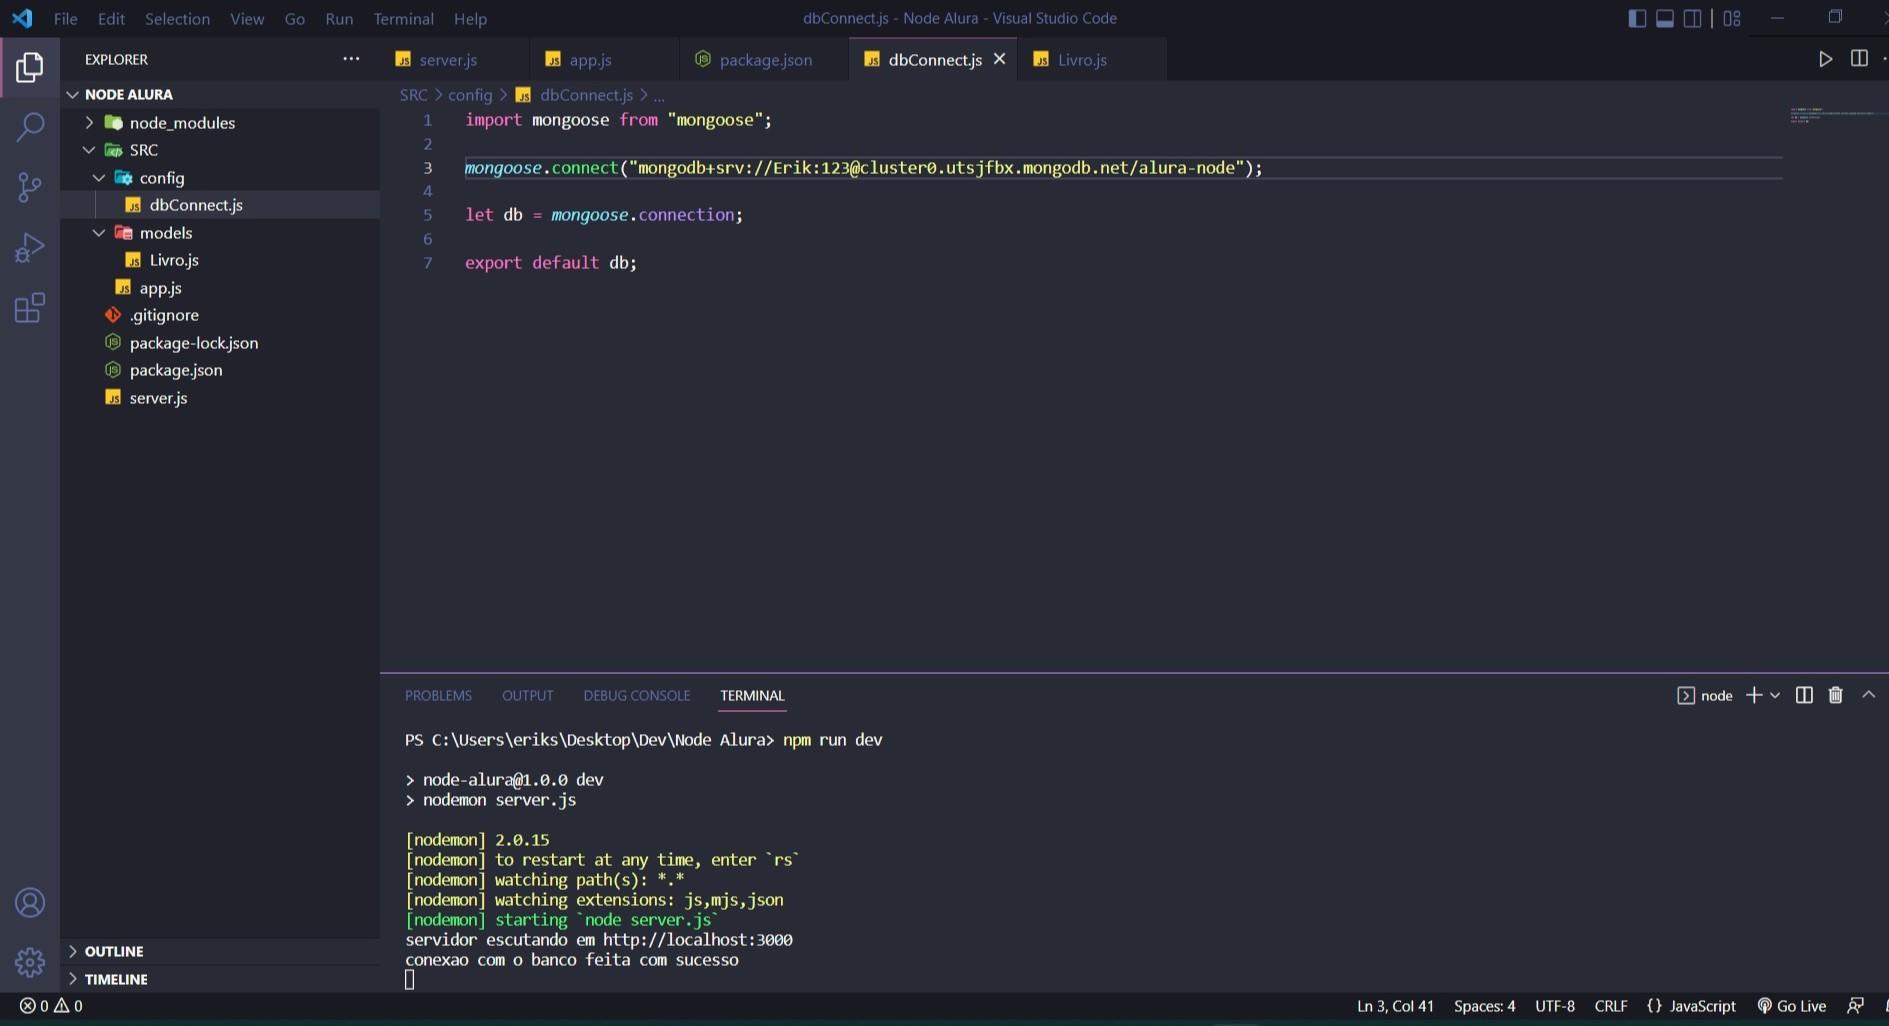Change line endings via CRLF status item

1611,1006
